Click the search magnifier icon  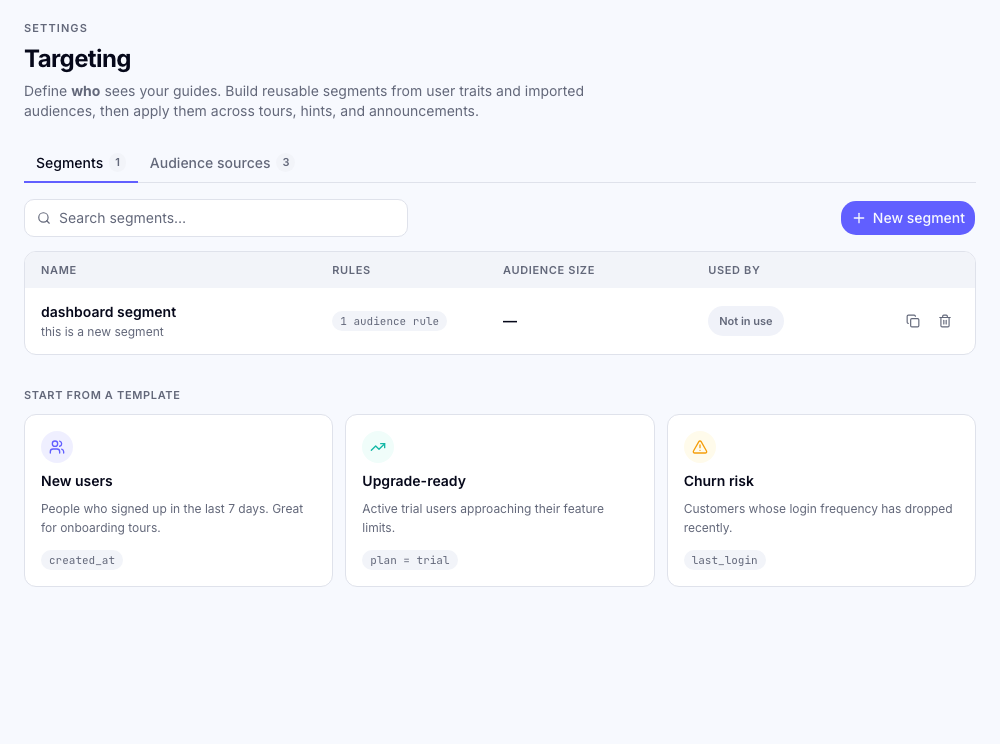click(44, 218)
